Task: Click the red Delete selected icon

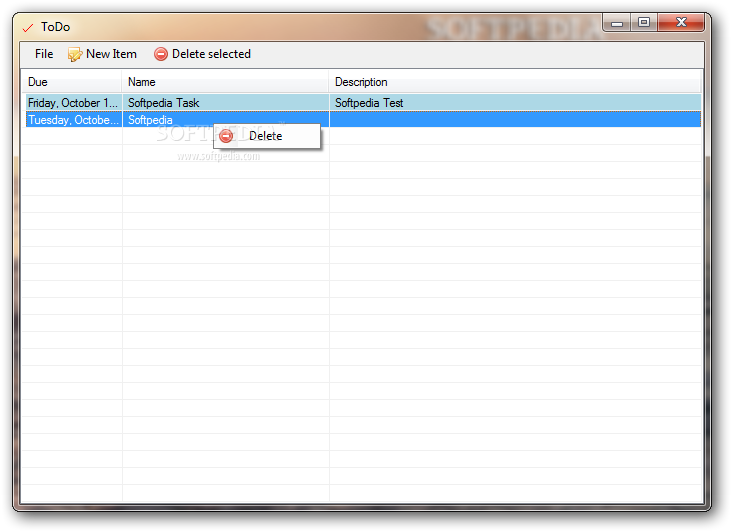Action: click(x=161, y=54)
